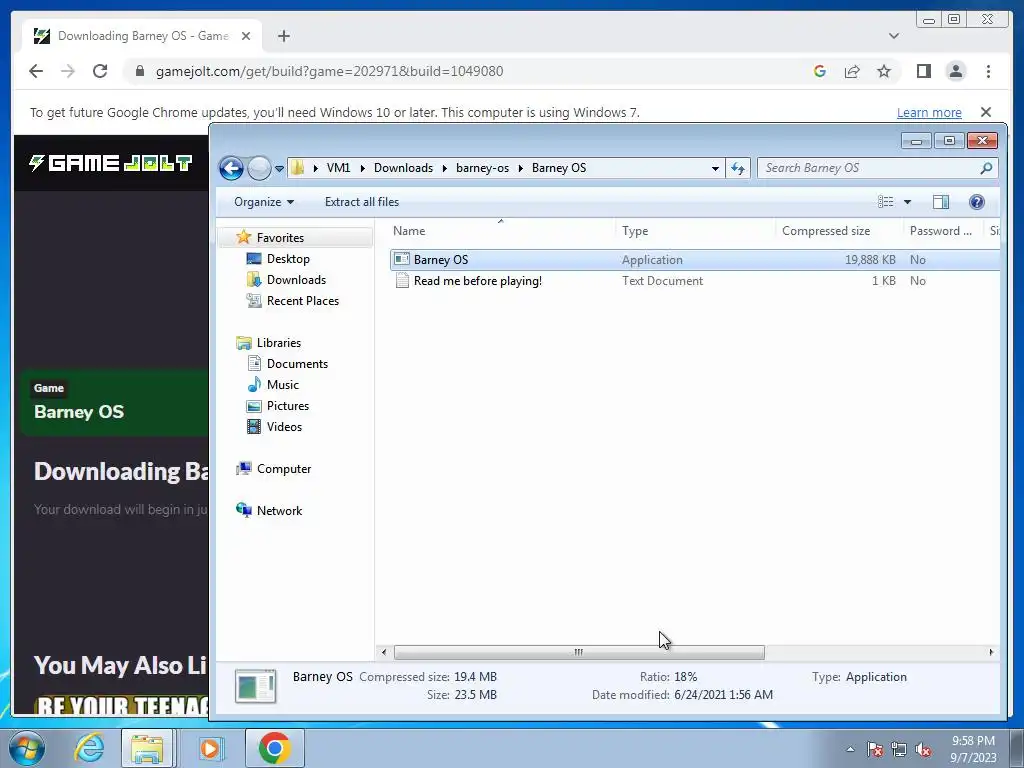Image resolution: width=1024 pixels, height=768 pixels.
Task: Open the address bar history dropdown
Action: (715, 168)
